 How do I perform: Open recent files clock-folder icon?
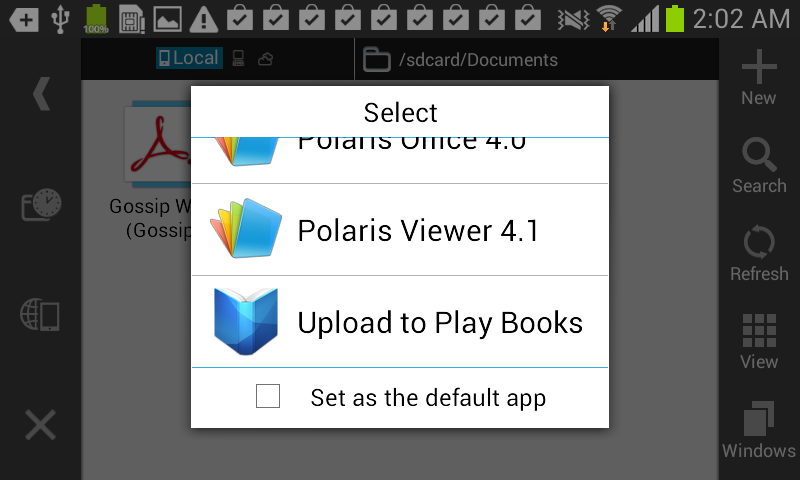(x=41, y=204)
